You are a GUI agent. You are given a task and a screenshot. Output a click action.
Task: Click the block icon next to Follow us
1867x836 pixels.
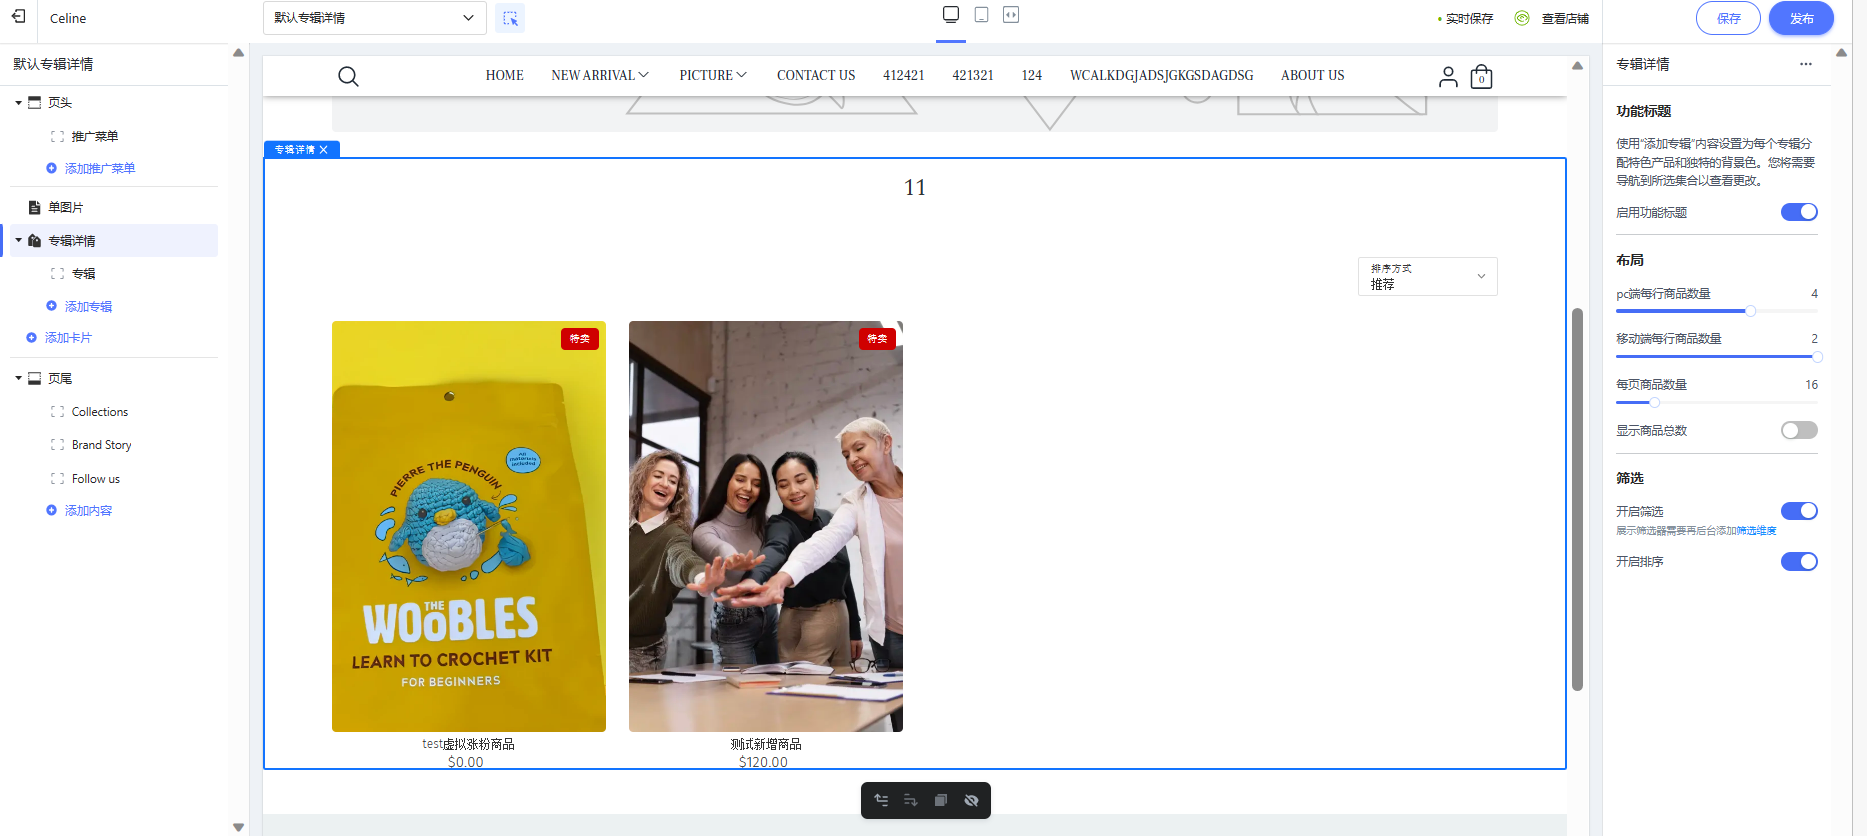(57, 479)
